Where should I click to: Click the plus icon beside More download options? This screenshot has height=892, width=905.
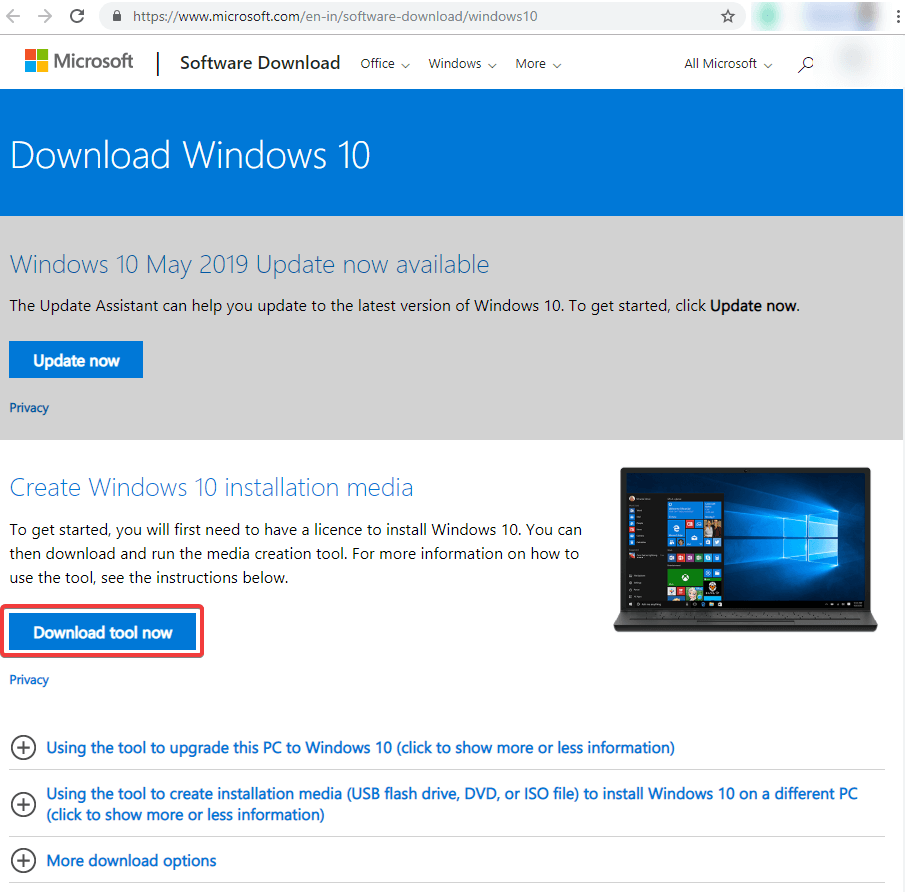(24, 860)
